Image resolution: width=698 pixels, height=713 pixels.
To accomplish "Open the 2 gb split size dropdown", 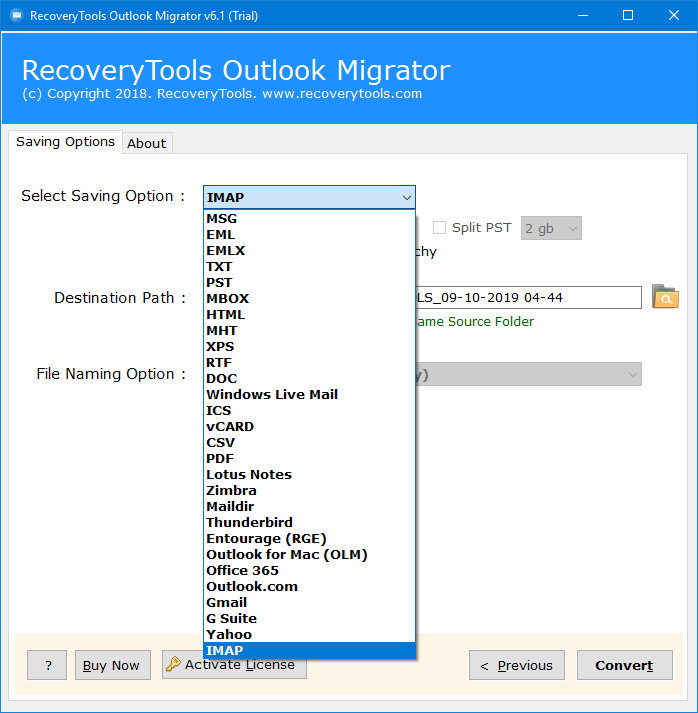I will 551,228.
